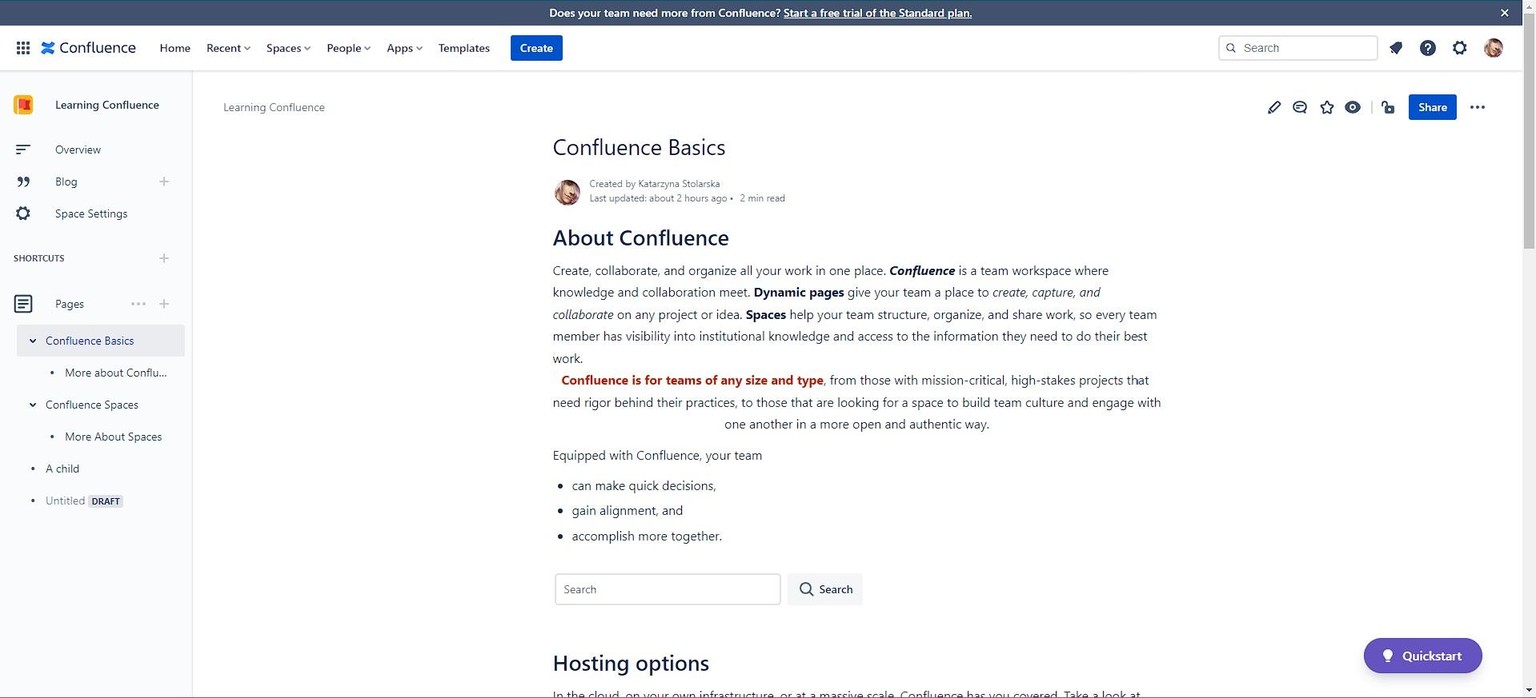Click the top bar Search field
This screenshot has width=1536, height=698.
pos(1298,48)
